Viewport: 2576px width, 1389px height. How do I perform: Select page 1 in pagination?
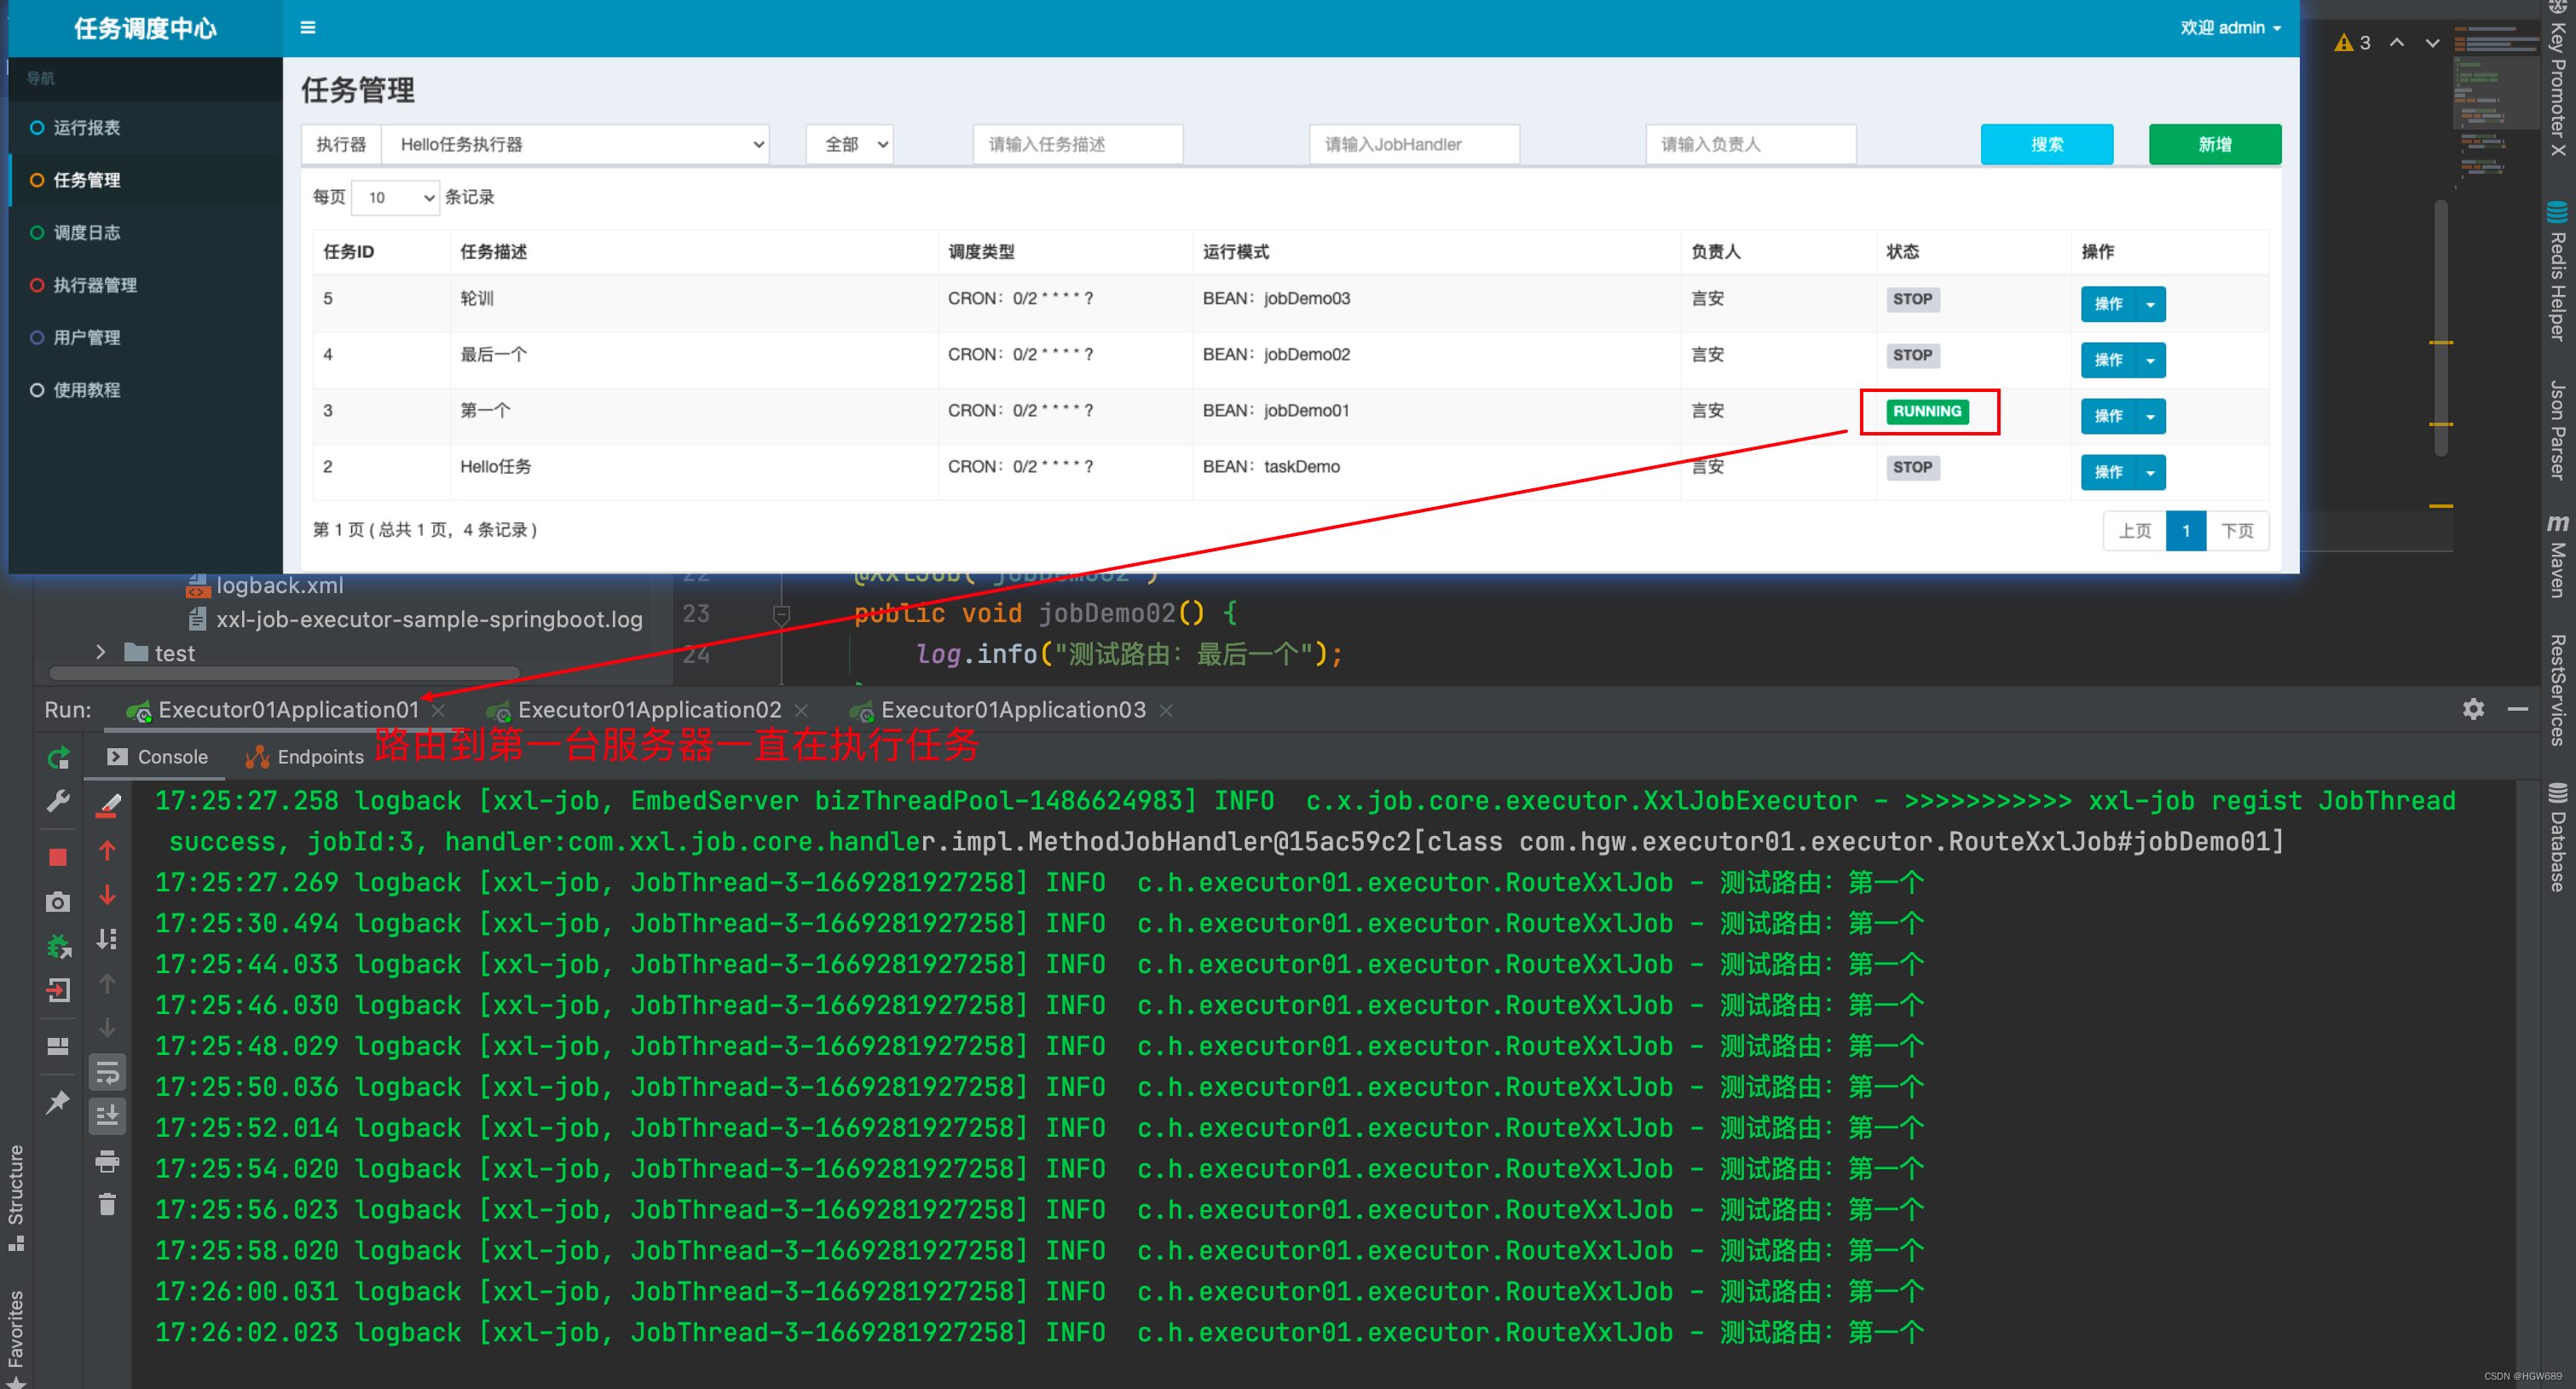2186,531
